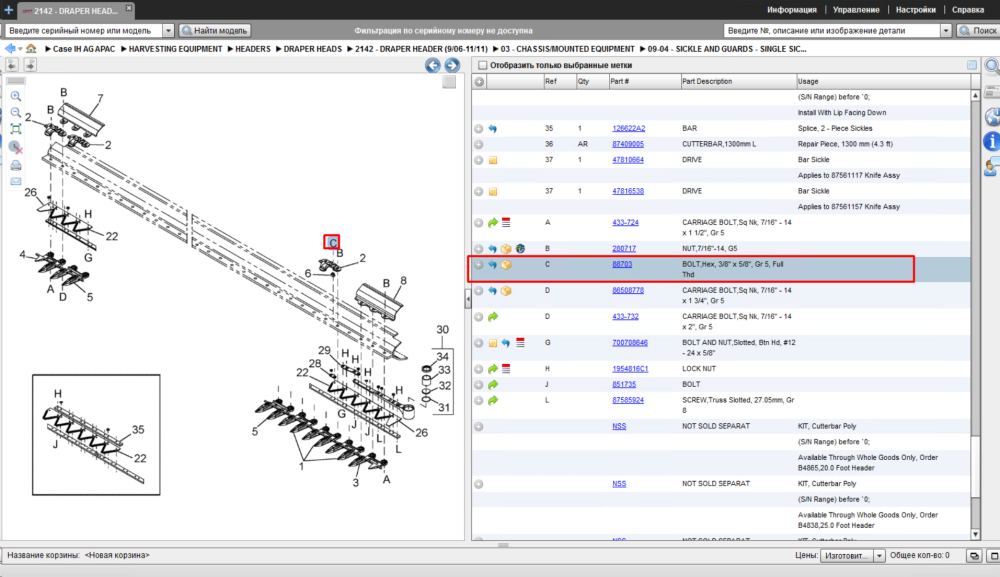Open blue info icon on right sidebar

[x=992, y=142]
